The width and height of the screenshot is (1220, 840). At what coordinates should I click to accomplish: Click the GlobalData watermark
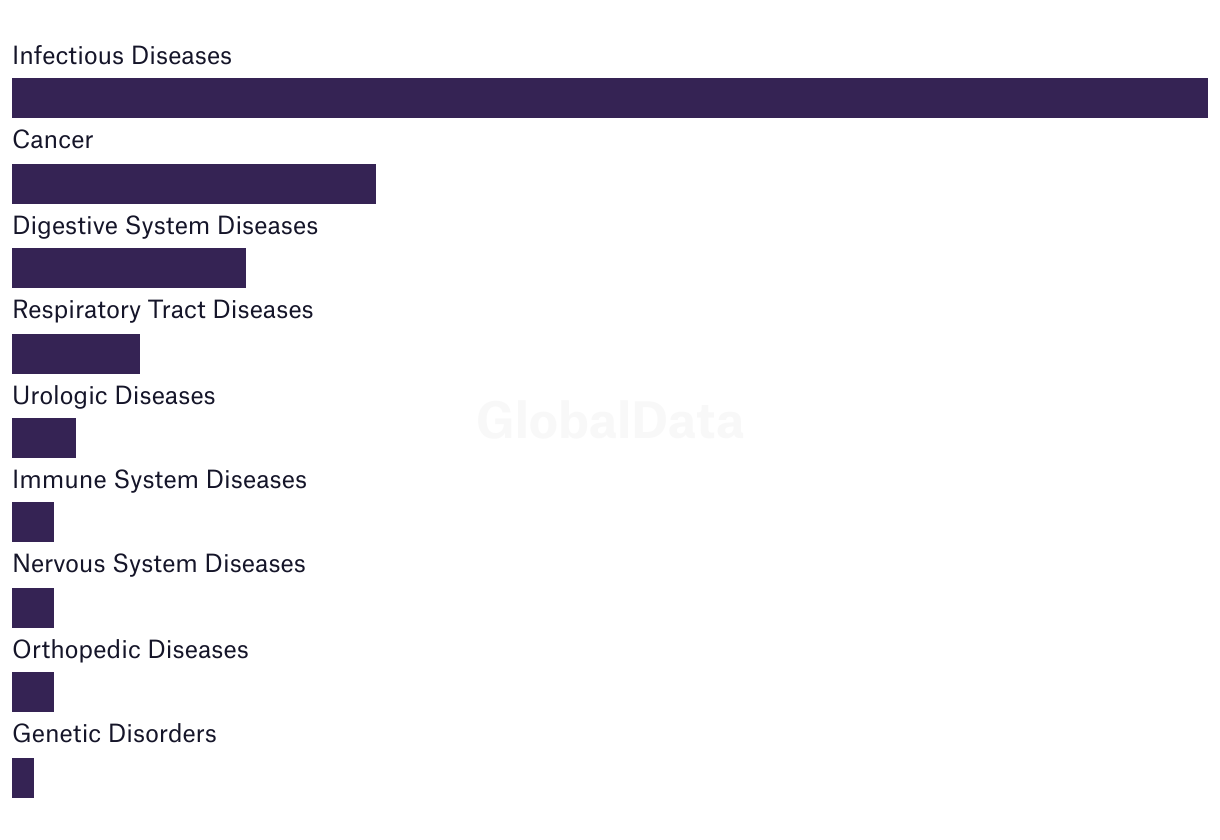click(x=610, y=421)
